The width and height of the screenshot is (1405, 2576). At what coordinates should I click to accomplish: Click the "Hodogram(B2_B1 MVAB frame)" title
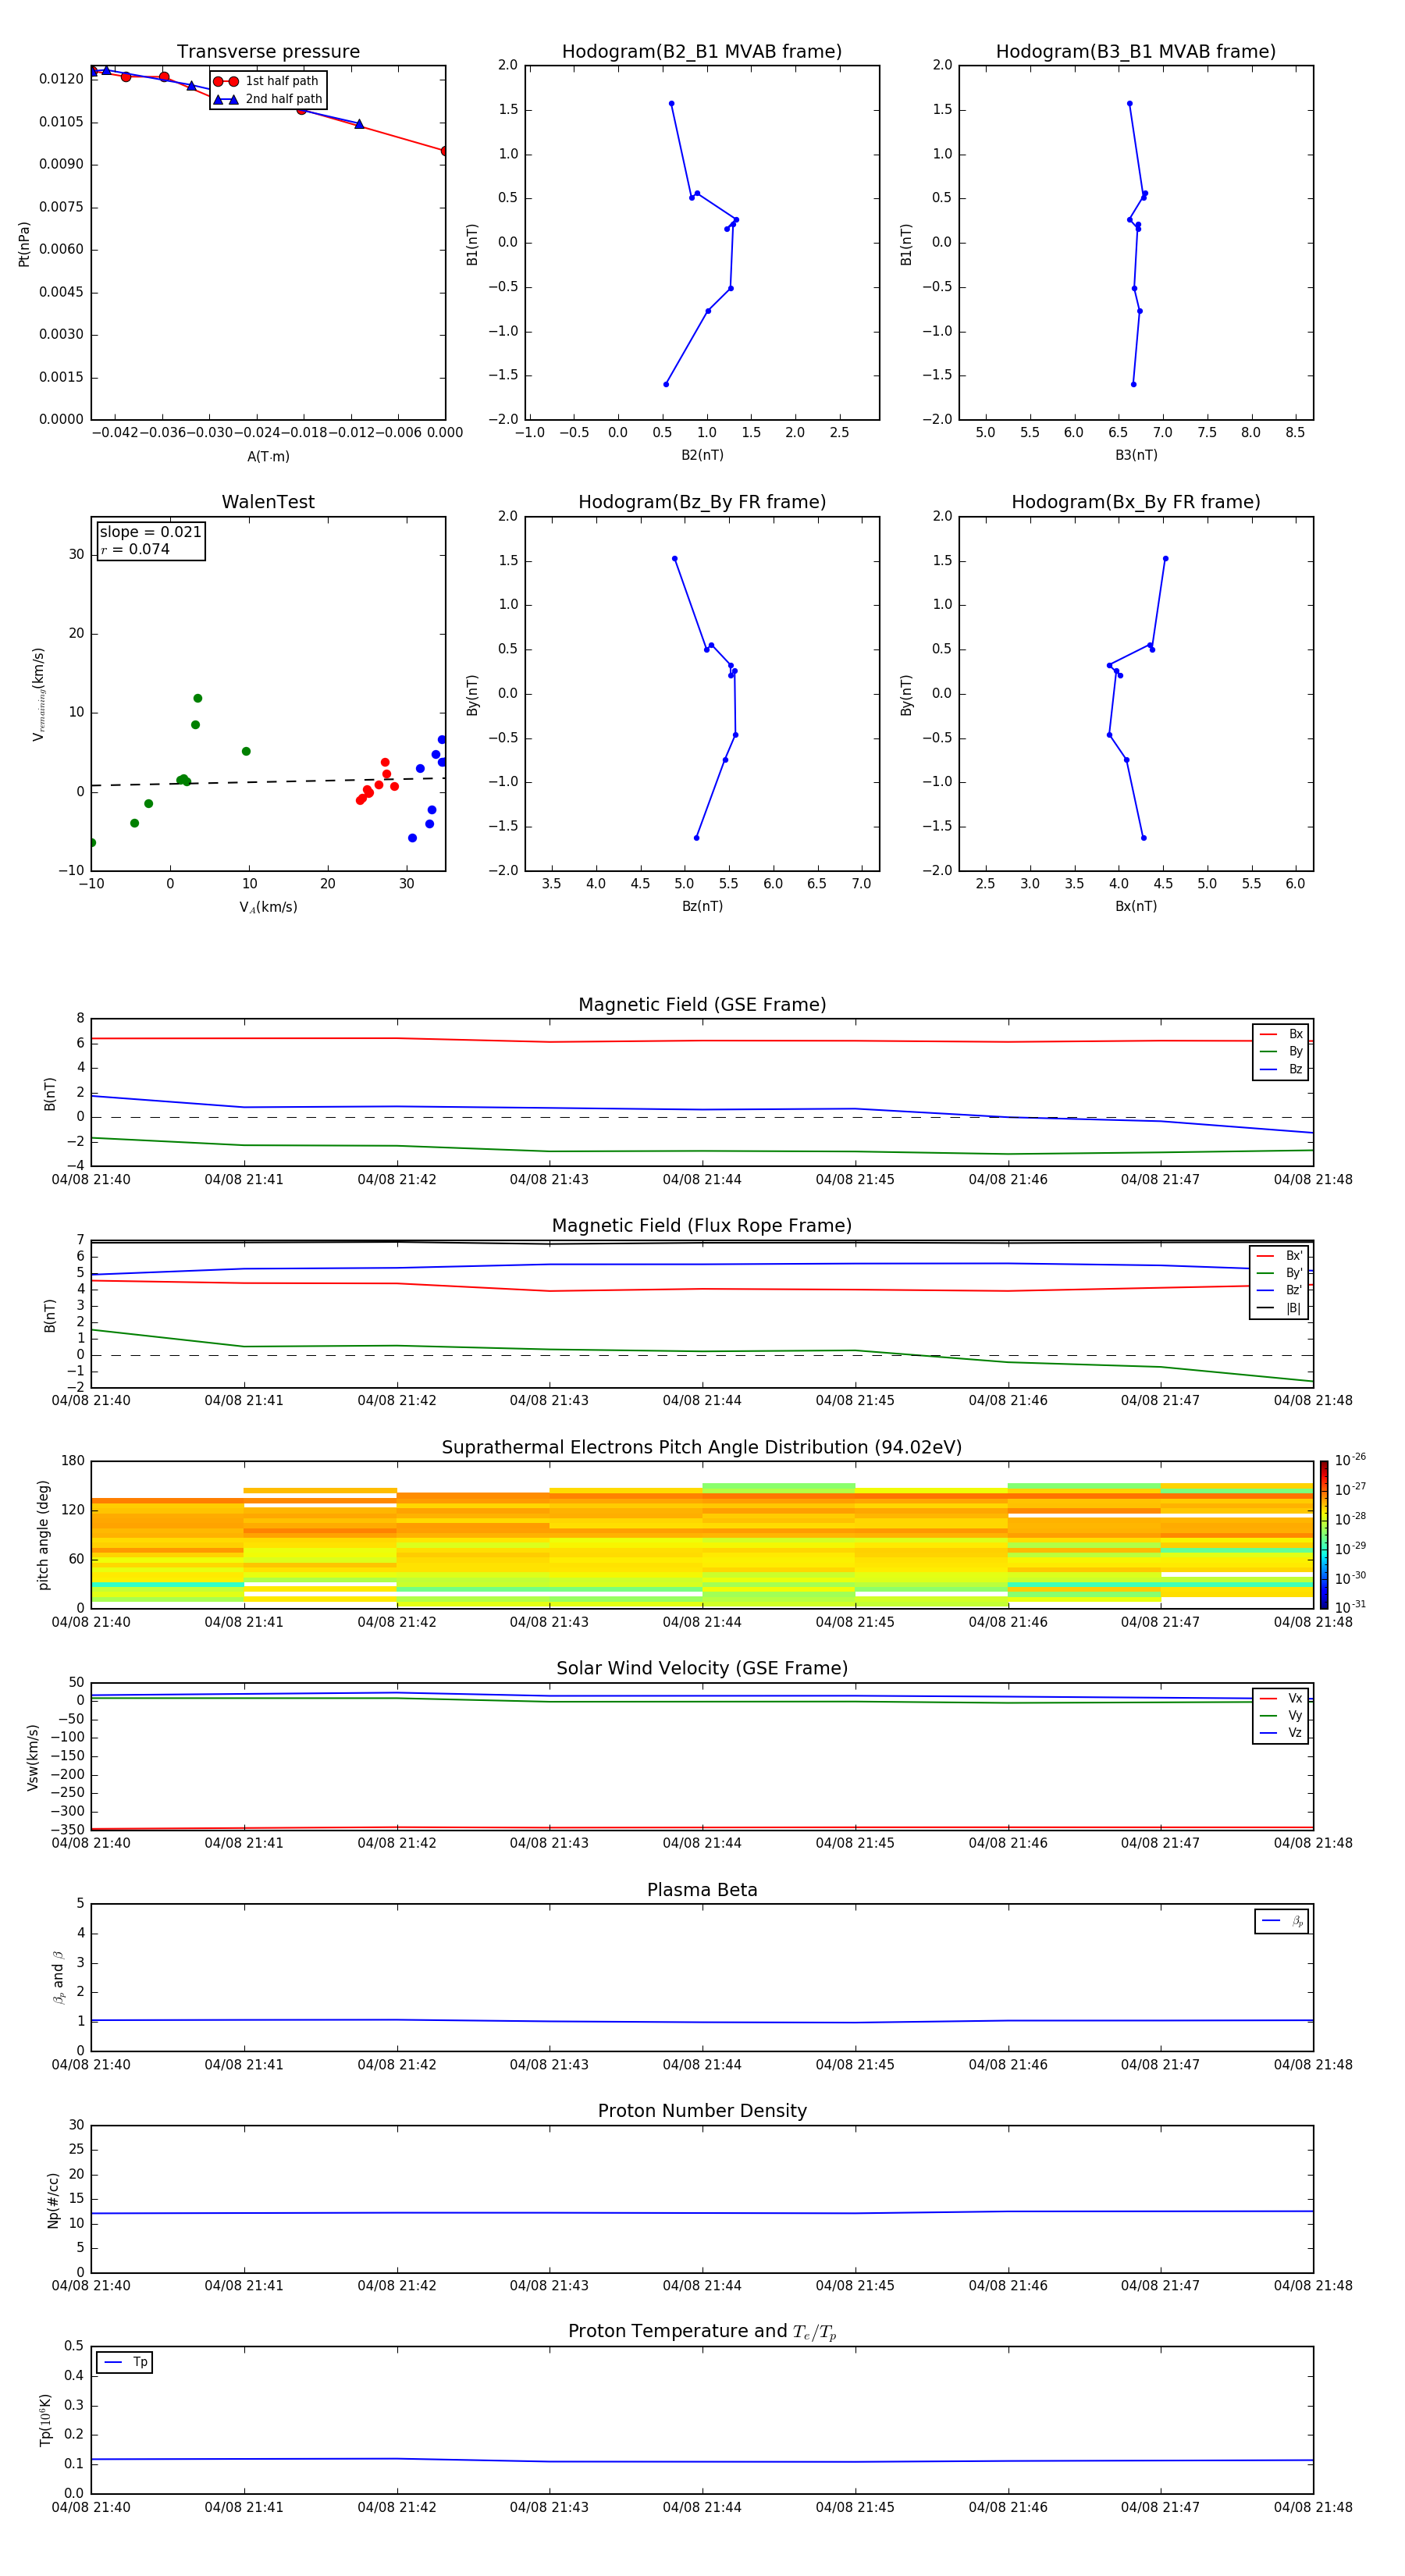(702, 52)
